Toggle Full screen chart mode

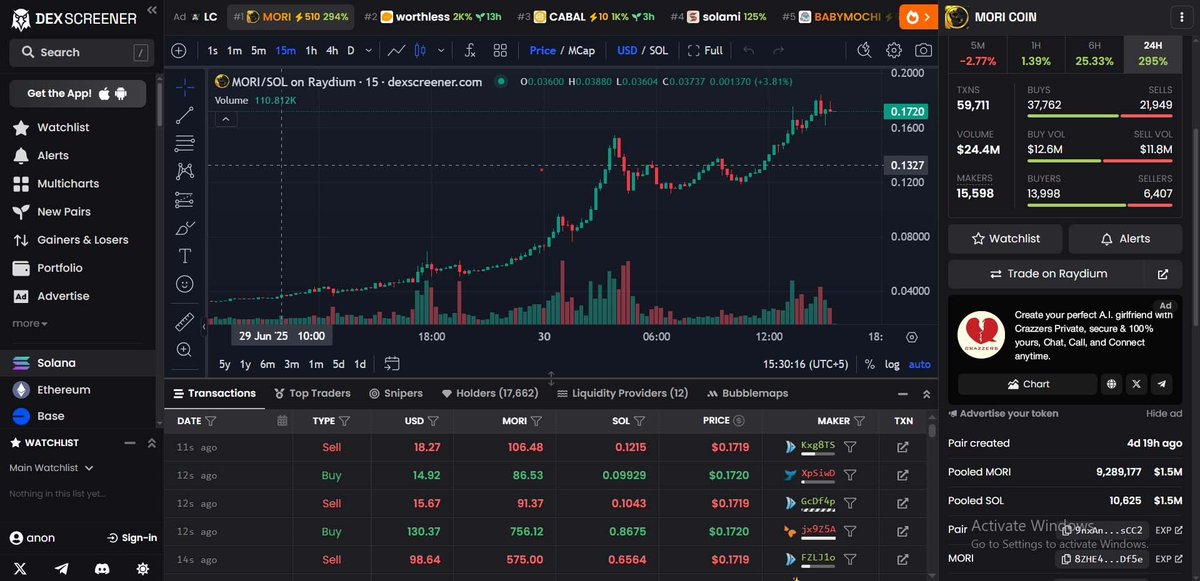point(705,50)
